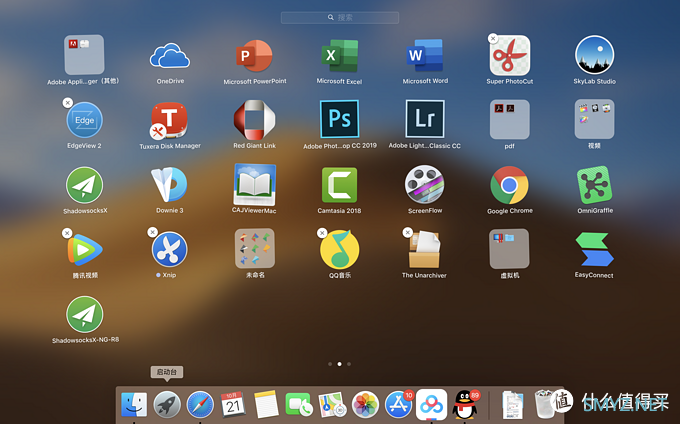Launch CAJViewerMac
This screenshot has height=424, width=680.
pos(255,184)
